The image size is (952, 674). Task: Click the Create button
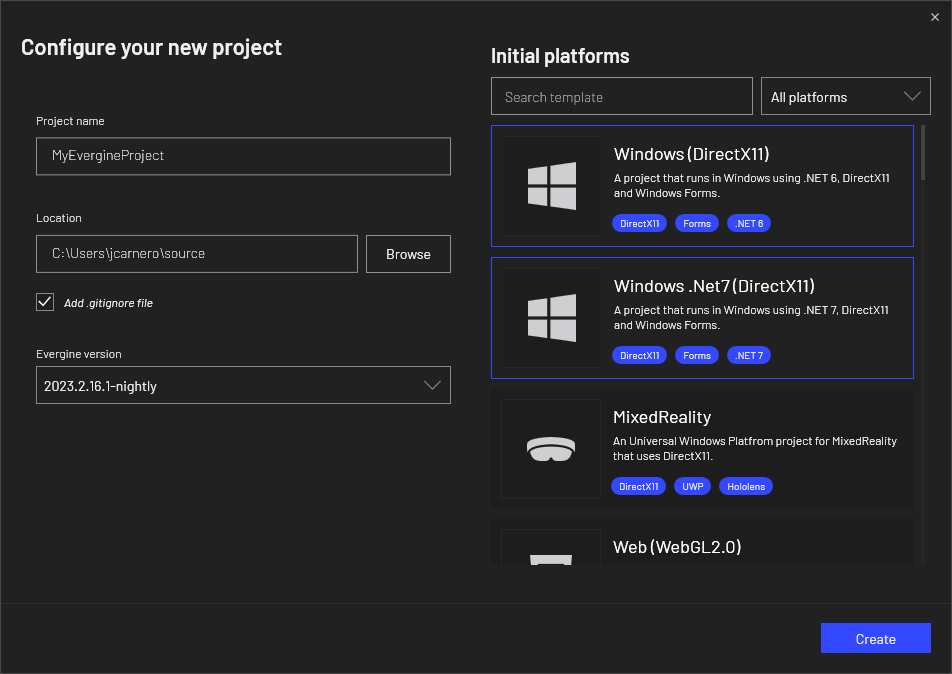point(876,638)
